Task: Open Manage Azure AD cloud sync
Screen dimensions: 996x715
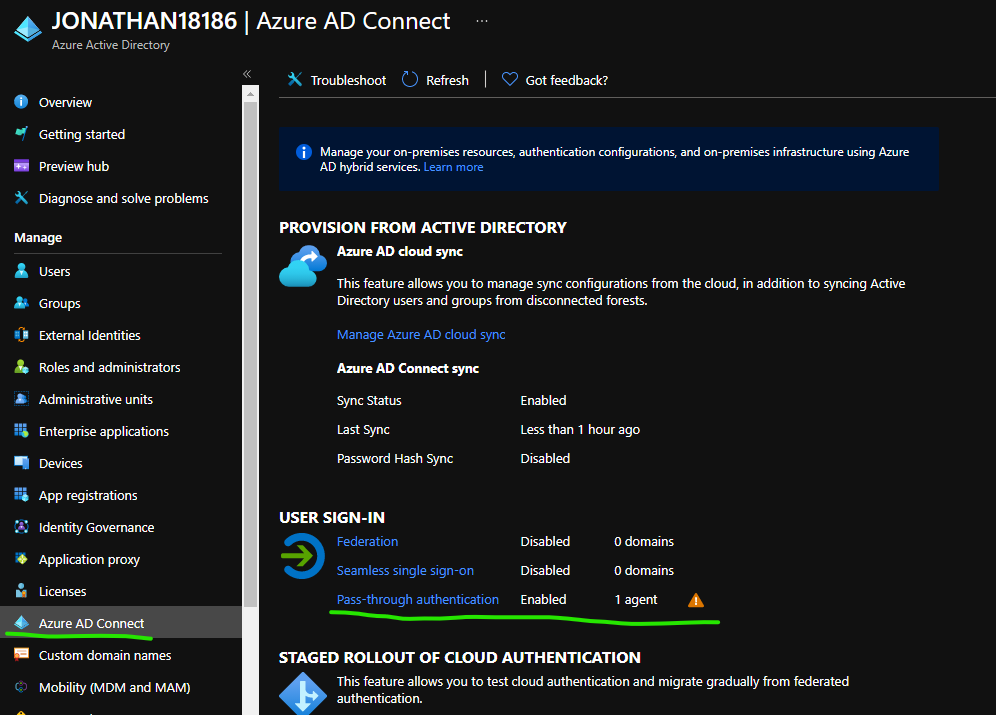Action: 420,334
